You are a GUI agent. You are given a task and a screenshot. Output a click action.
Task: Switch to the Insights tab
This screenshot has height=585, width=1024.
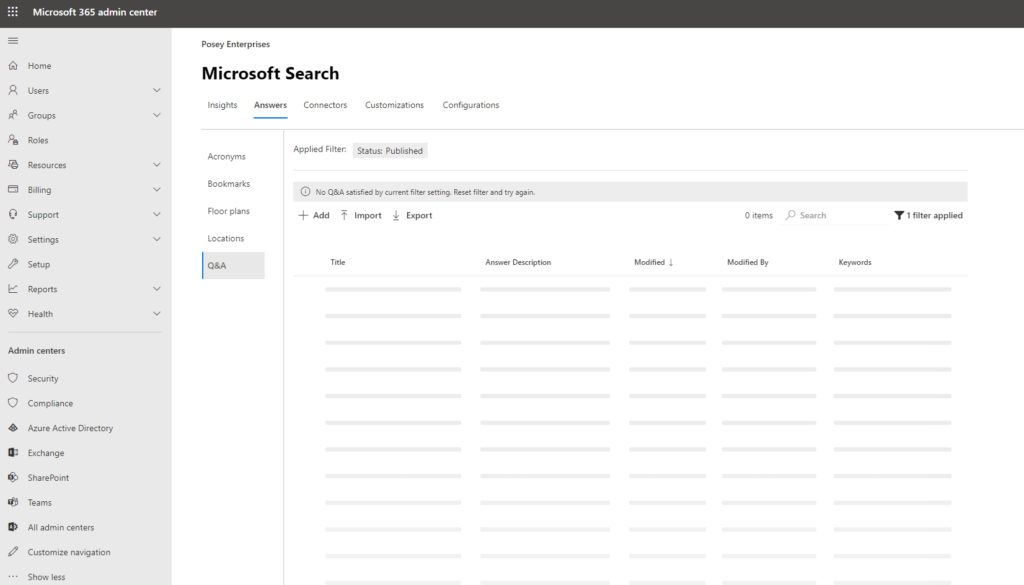(222, 105)
